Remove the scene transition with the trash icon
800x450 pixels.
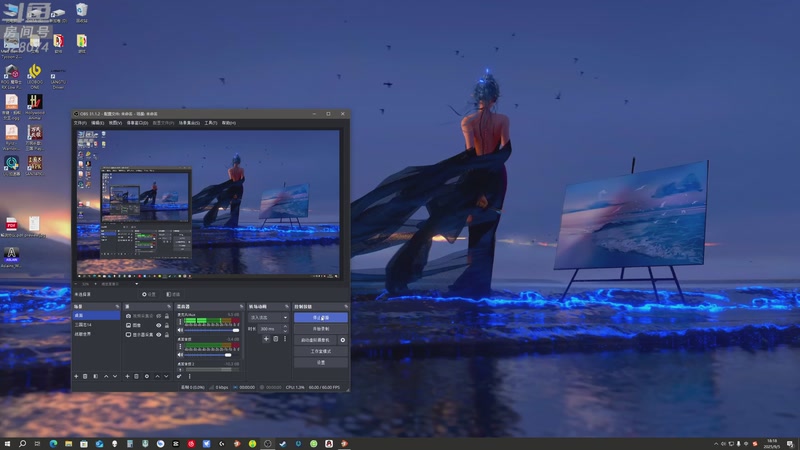click(276, 339)
